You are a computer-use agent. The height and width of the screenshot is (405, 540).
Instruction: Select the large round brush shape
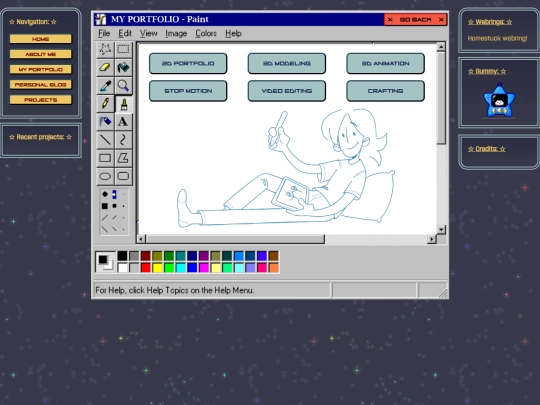coord(105,194)
